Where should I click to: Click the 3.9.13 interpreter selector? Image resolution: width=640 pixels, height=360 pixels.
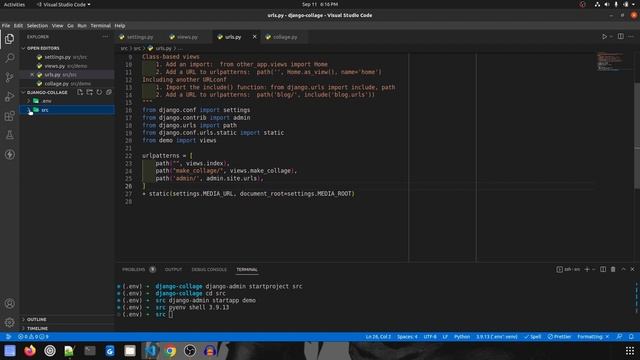496,337
